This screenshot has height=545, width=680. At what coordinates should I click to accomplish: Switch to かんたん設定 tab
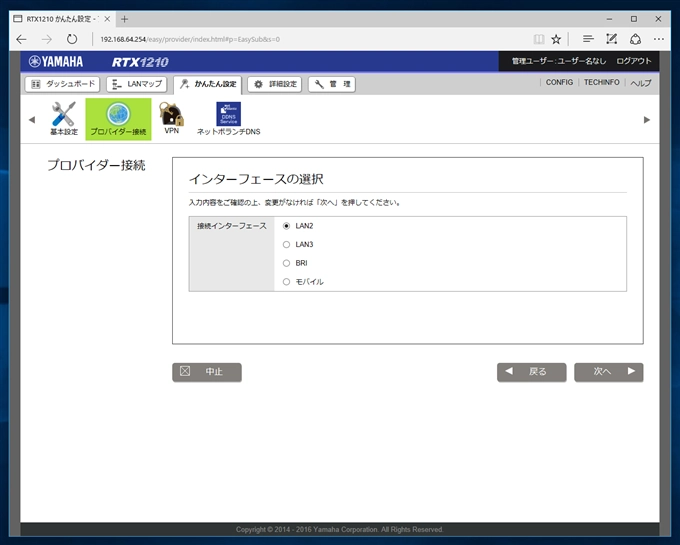coord(208,85)
